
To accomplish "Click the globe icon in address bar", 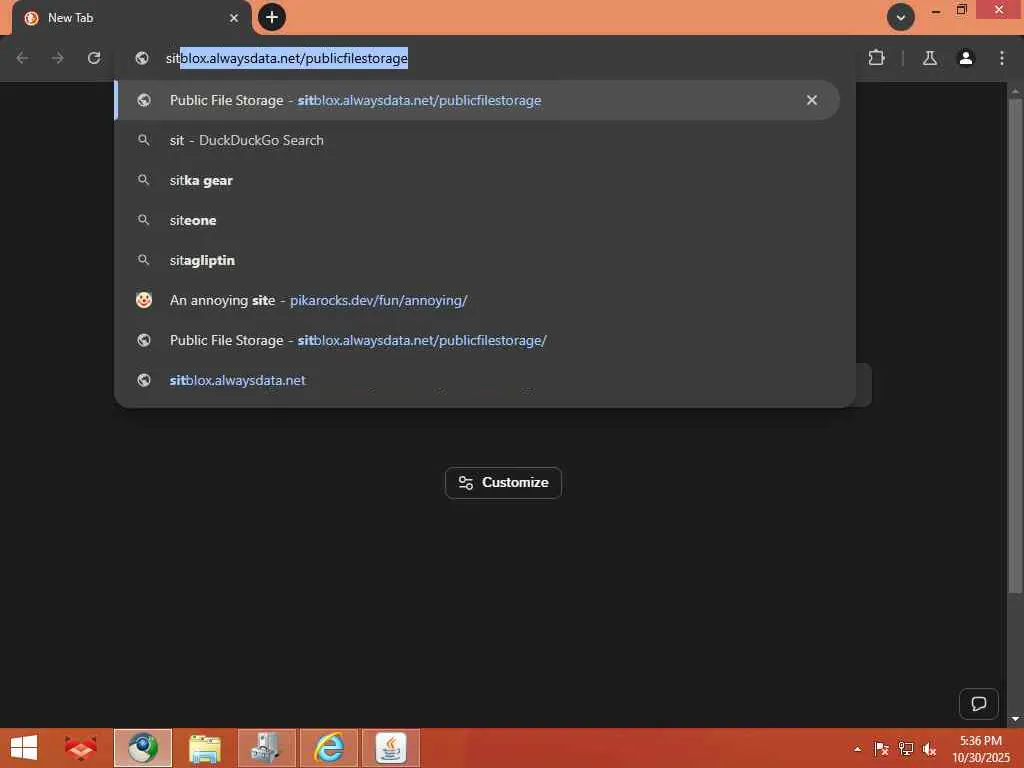I will tap(142, 58).
